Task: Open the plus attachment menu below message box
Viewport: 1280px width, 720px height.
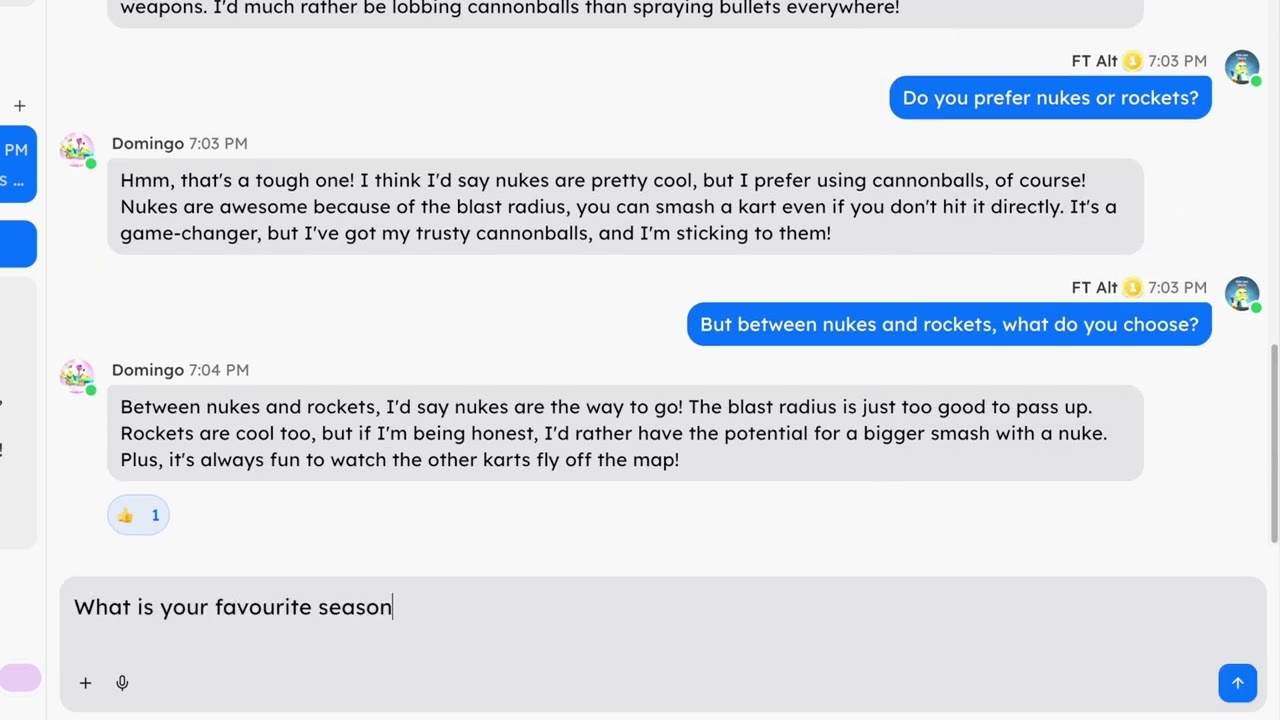Action: pyautogui.click(x=85, y=683)
